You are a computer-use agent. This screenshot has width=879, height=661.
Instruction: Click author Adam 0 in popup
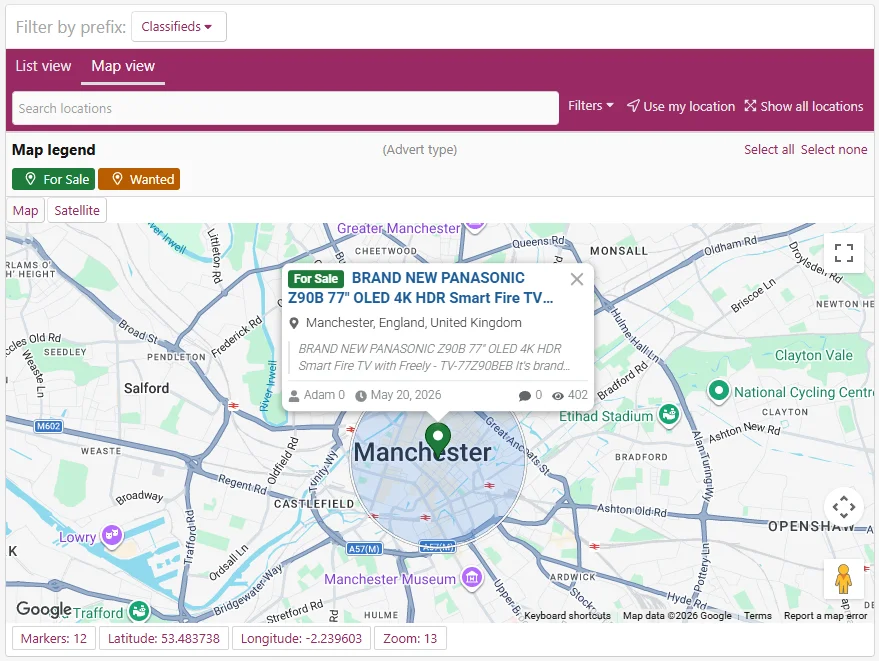pos(324,395)
